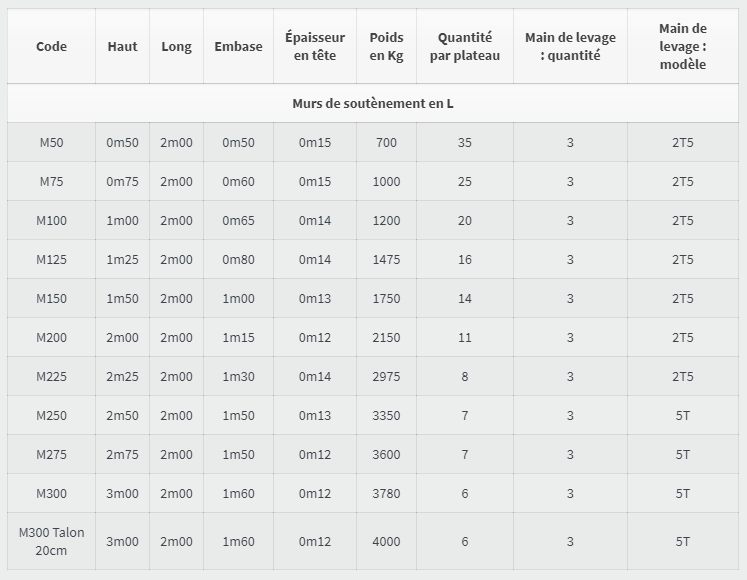
Task: Select the M50 code cell
Action: point(51,142)
